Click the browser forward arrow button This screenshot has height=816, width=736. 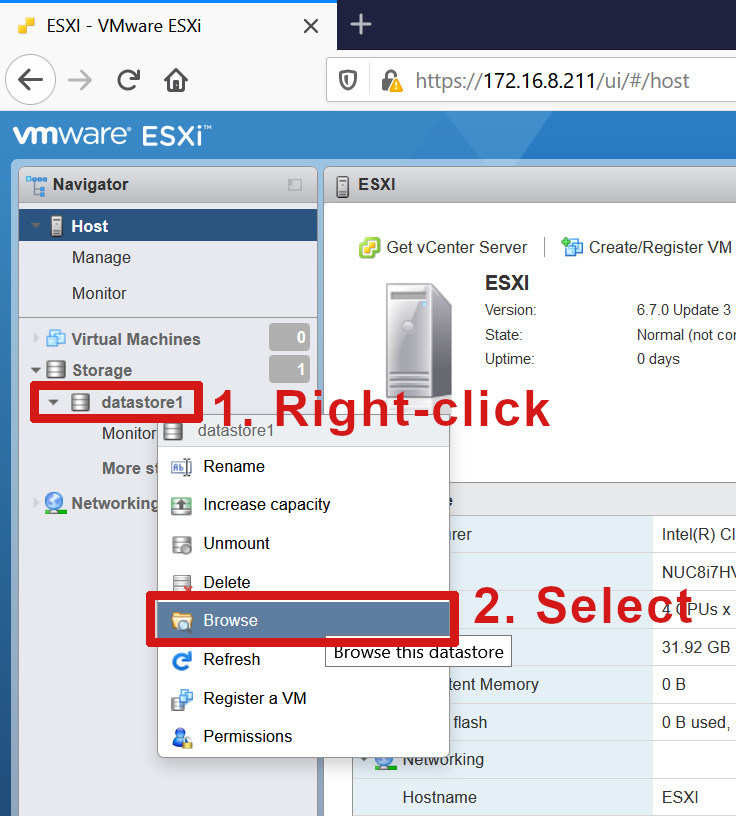pos(80,80)
